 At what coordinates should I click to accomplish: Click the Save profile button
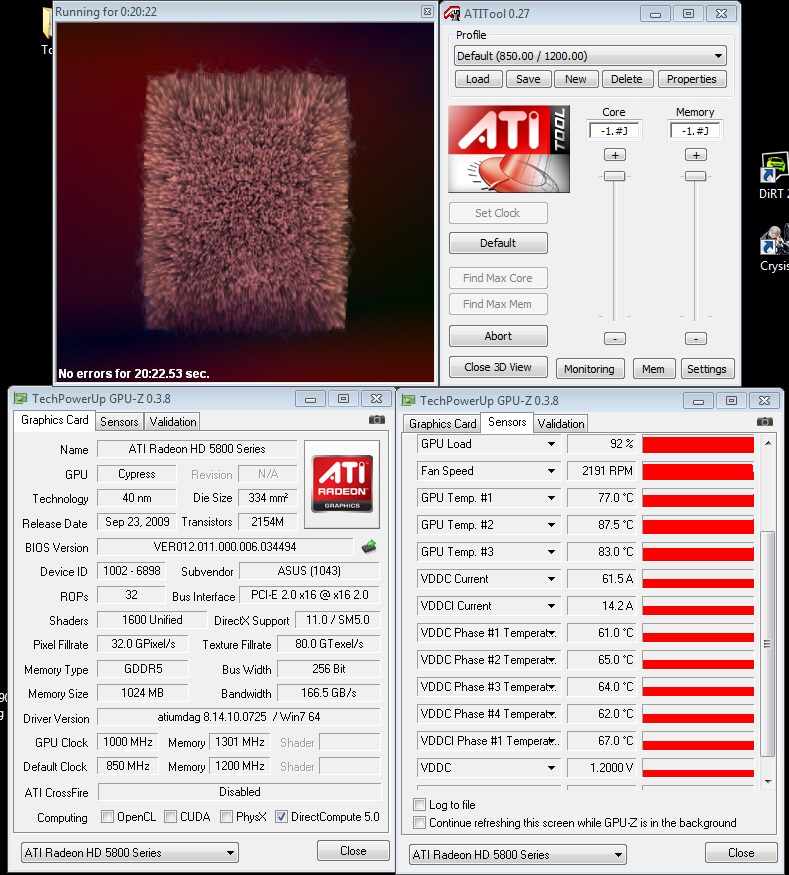(x=528, y=79)
